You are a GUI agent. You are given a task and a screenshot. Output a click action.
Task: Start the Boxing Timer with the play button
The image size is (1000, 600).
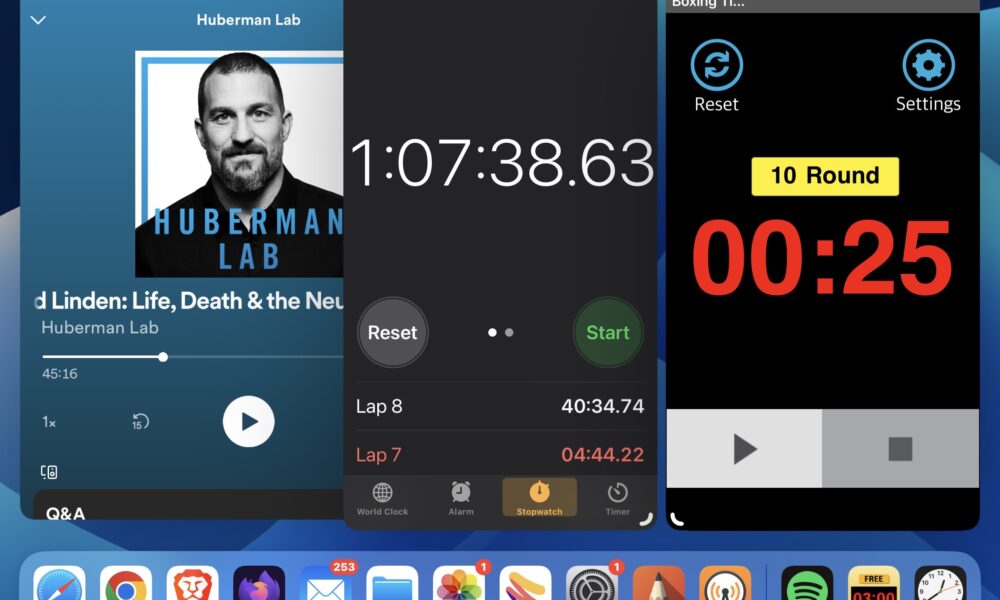point(744,449)
